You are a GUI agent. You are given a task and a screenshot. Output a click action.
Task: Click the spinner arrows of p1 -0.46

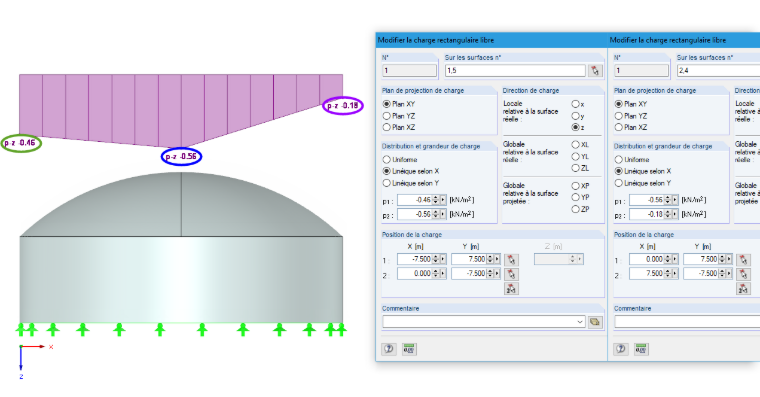[x=436, y=200]
